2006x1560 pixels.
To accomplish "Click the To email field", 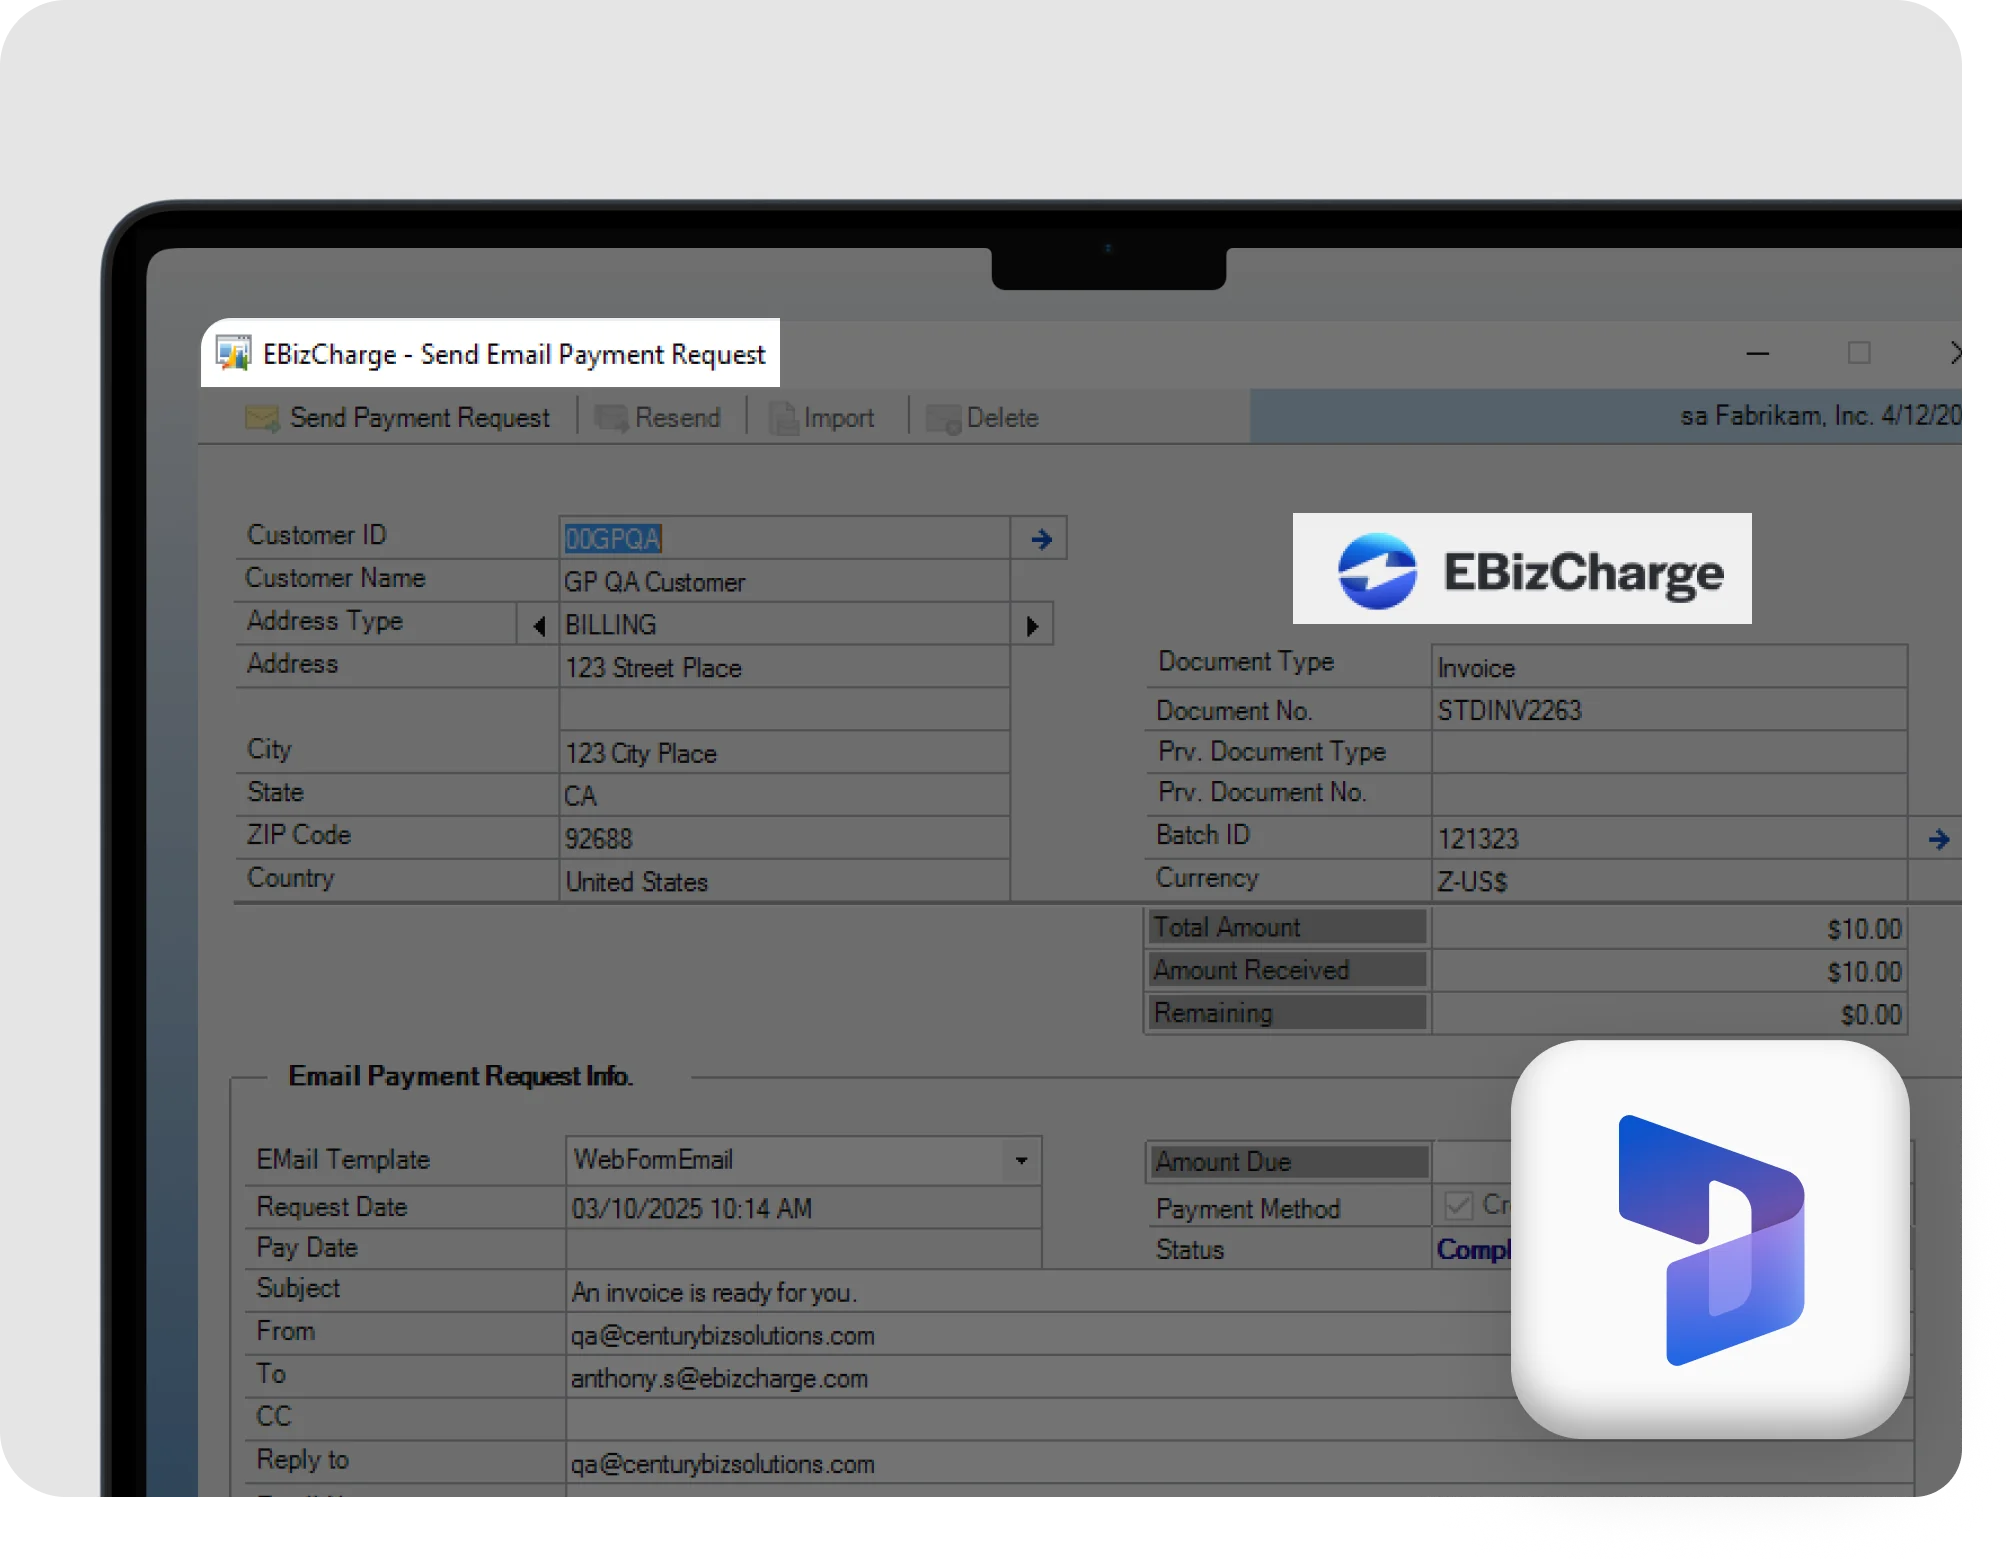I will click(1038, 1378).
